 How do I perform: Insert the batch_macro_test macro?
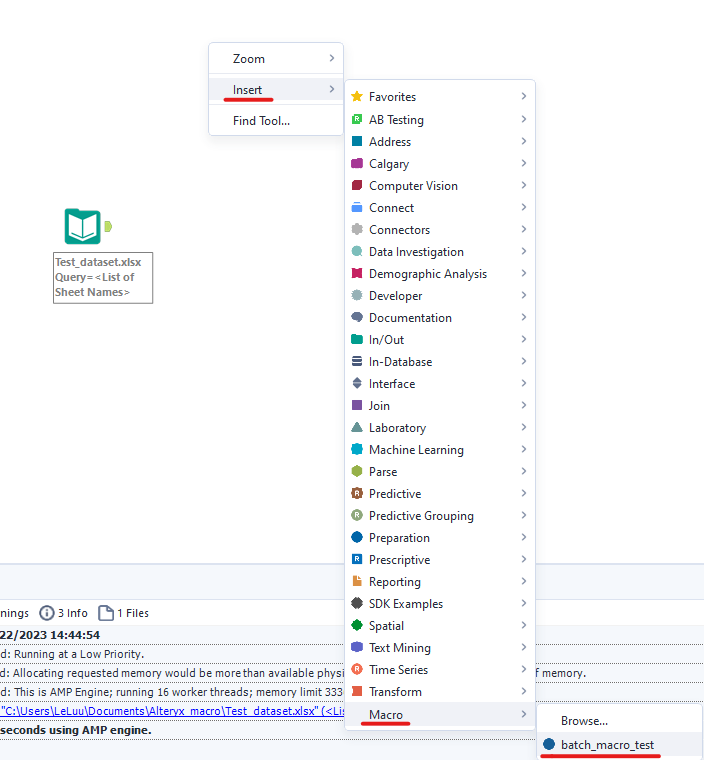coord(620,744)
